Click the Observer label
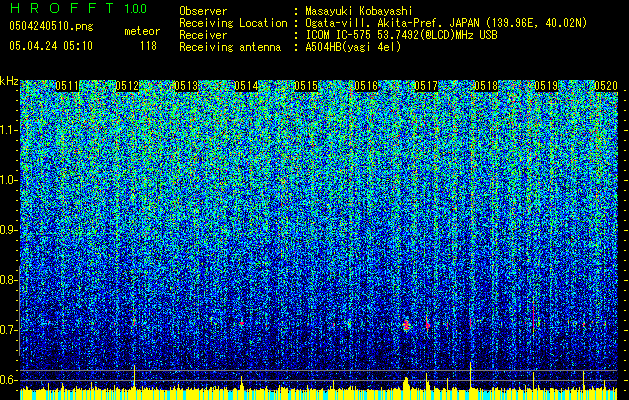This screenshot has width=629, height=400. point(203,11)
